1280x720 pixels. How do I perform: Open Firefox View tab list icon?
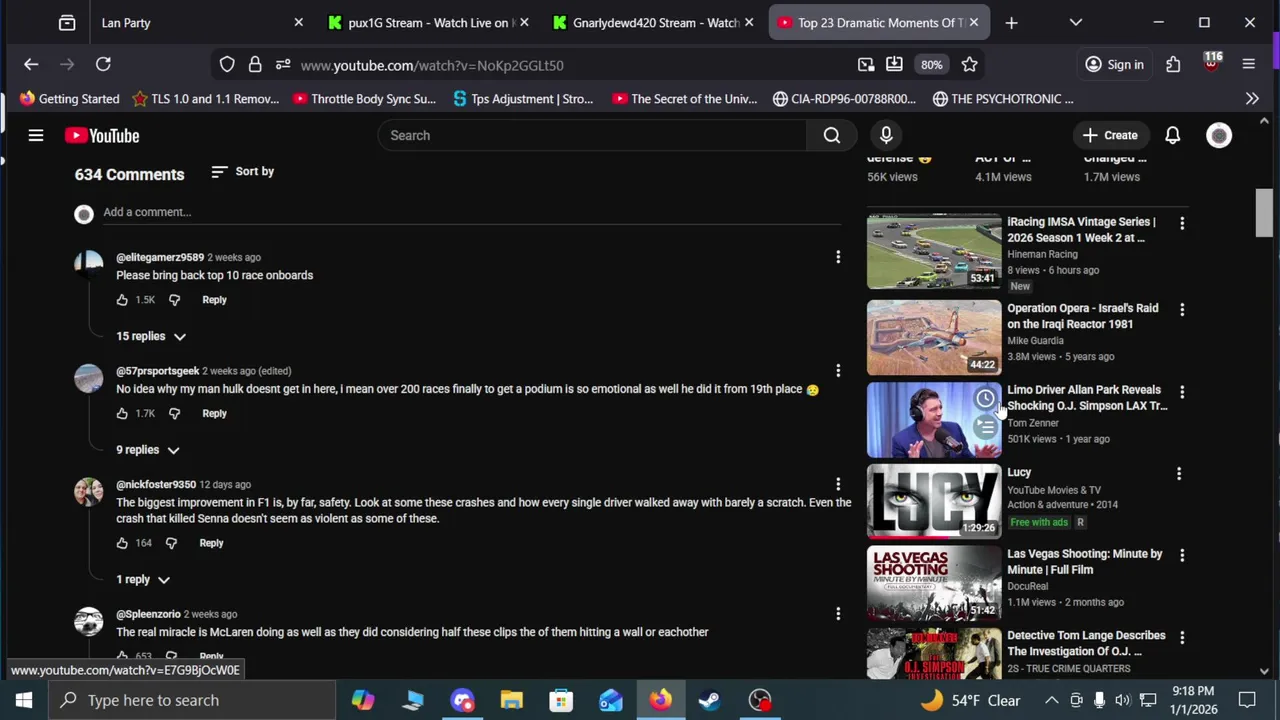click(67, 22)
